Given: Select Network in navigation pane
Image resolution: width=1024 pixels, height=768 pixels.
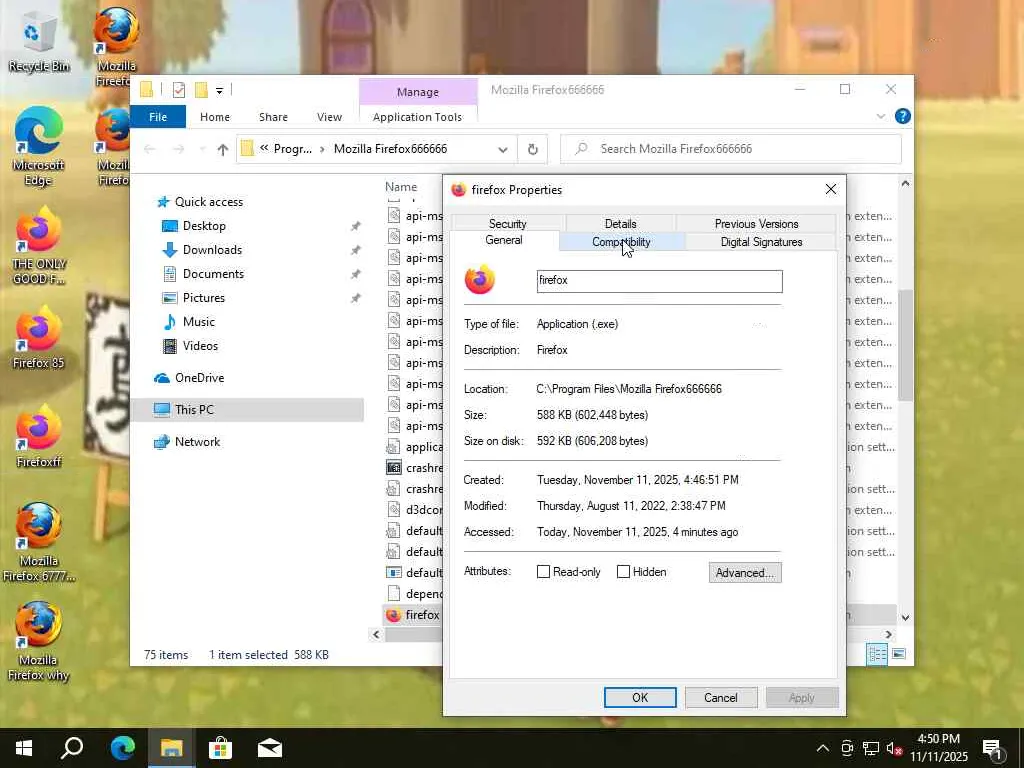Looking at the screenshot, I should pyautogui.click(x=197, y=441).
